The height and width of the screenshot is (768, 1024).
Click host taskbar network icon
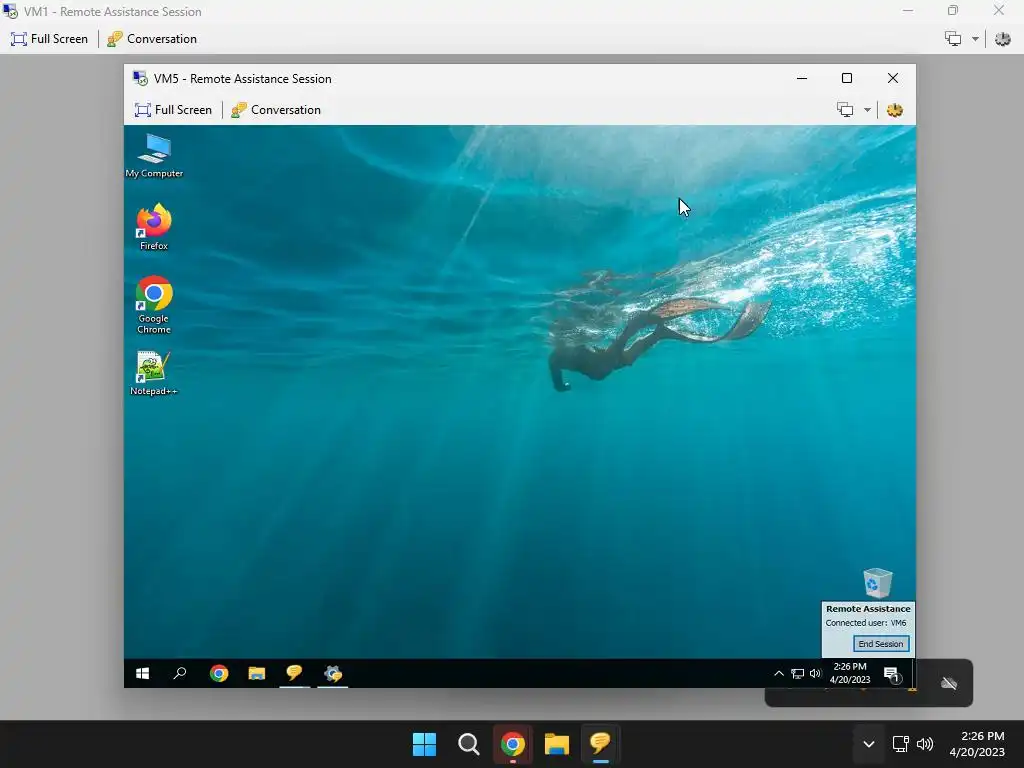[901, 744]
